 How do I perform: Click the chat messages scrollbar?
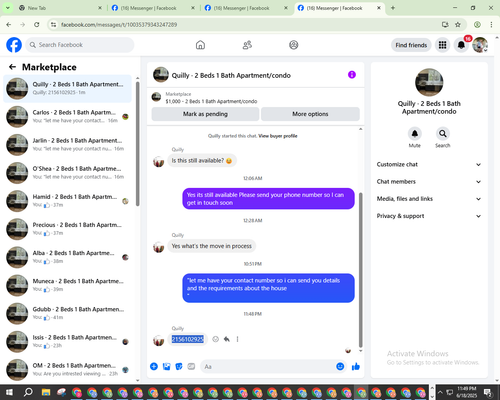(360, 270)
